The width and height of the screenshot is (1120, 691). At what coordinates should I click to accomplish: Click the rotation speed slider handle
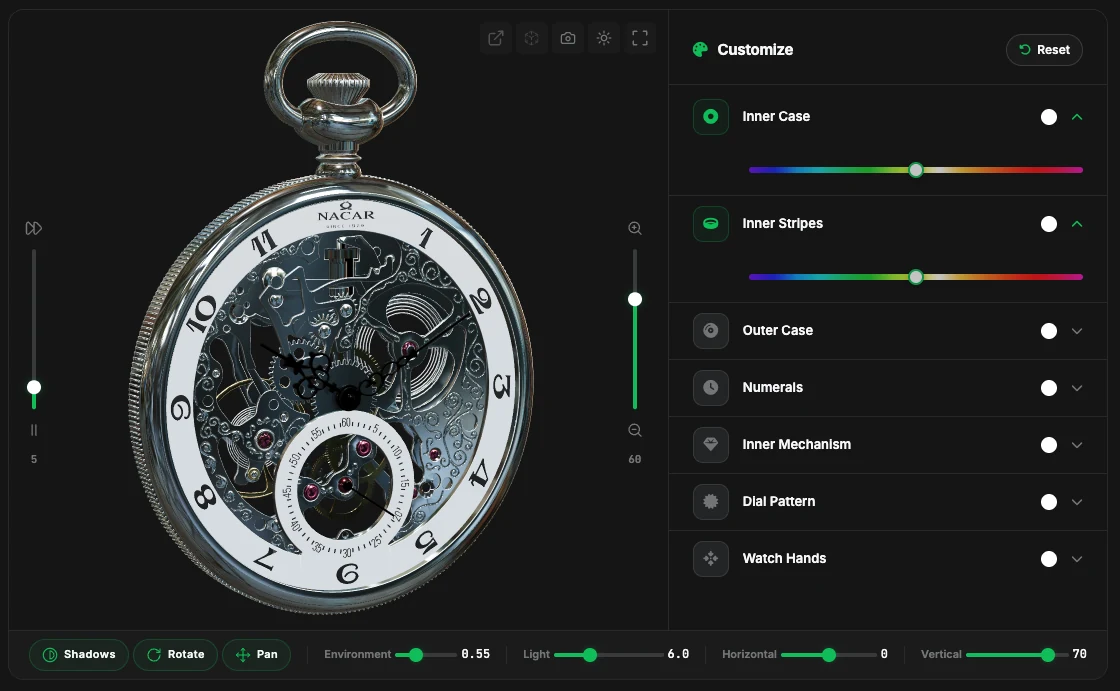[x=34, y=387]
